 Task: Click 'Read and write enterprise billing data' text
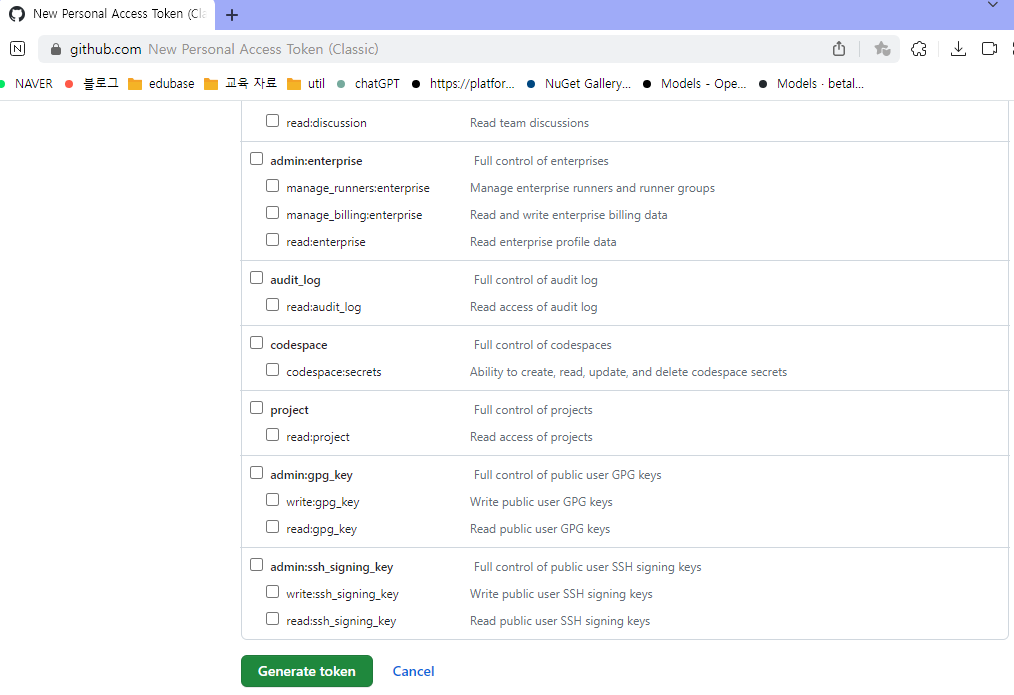pyautogui.click(x=568, y=215)
